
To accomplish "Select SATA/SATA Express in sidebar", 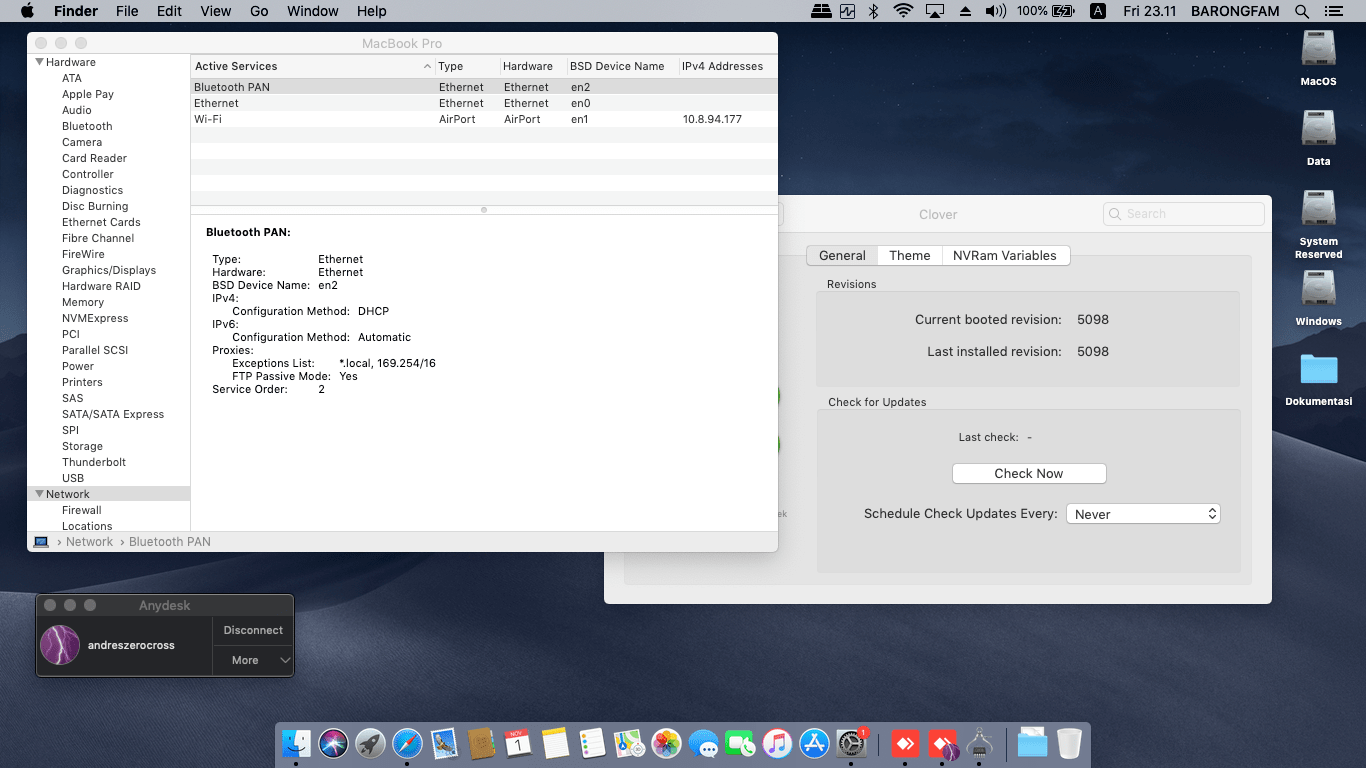I will pos(113,414).
